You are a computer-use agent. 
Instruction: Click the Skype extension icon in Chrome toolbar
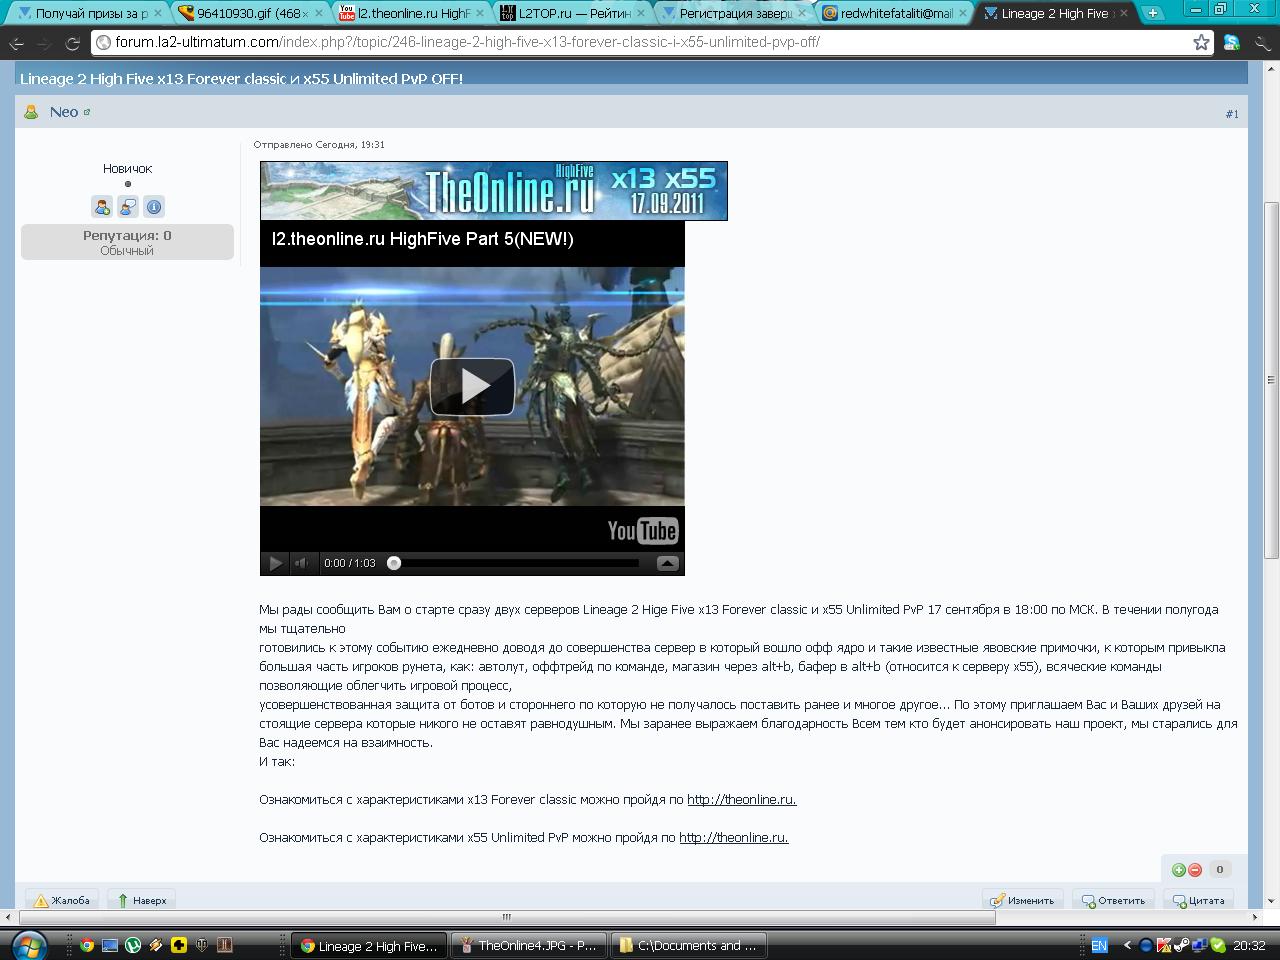[1231, 43]
